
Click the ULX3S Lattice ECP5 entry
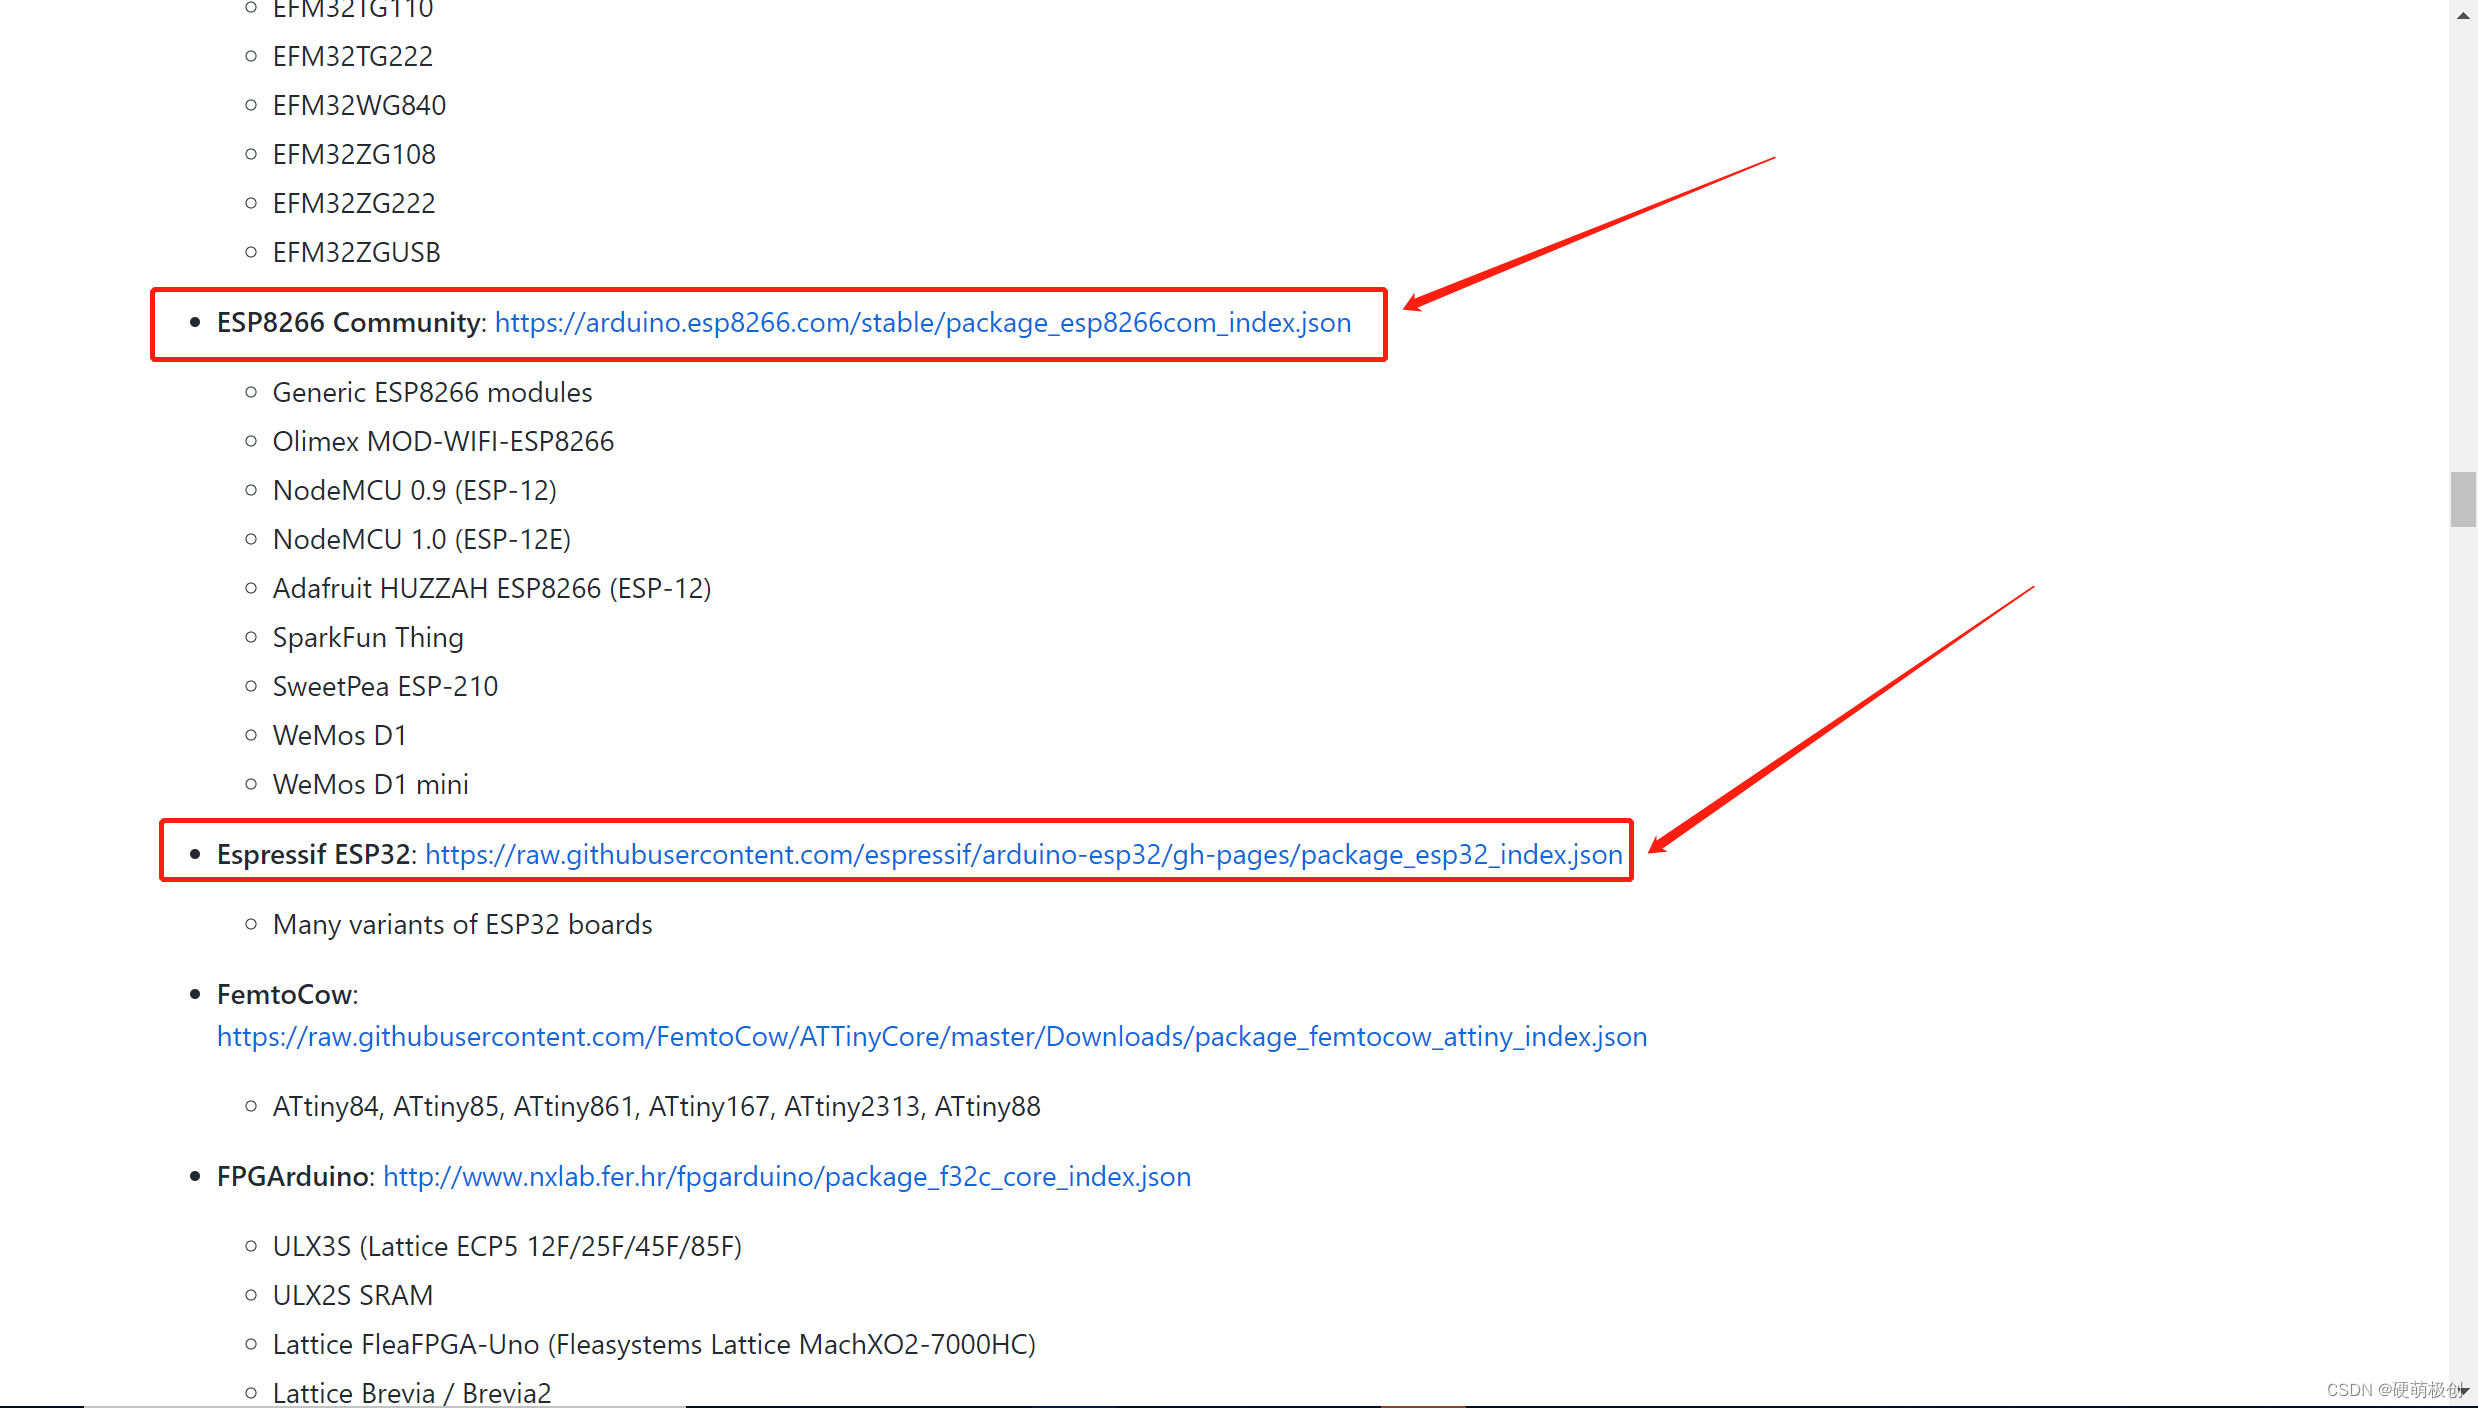[507, 1247]
